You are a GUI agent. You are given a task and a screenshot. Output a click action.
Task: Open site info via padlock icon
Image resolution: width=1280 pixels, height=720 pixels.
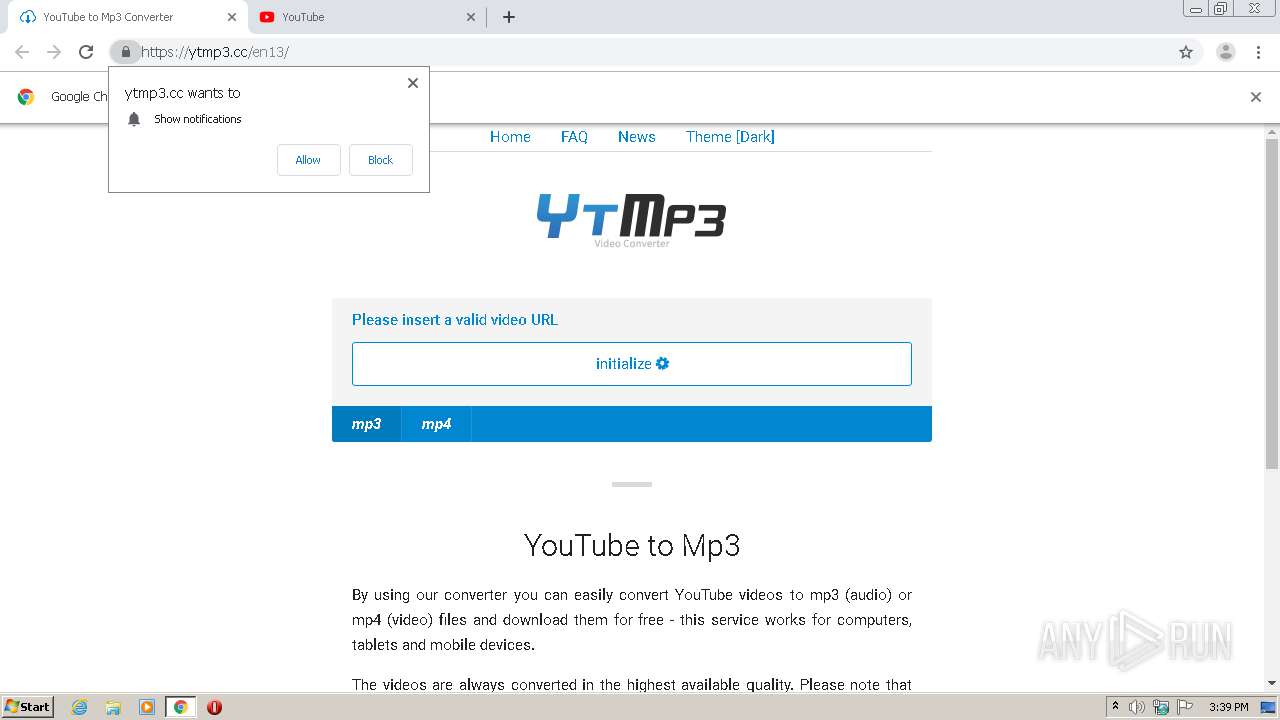click(125, 52)
